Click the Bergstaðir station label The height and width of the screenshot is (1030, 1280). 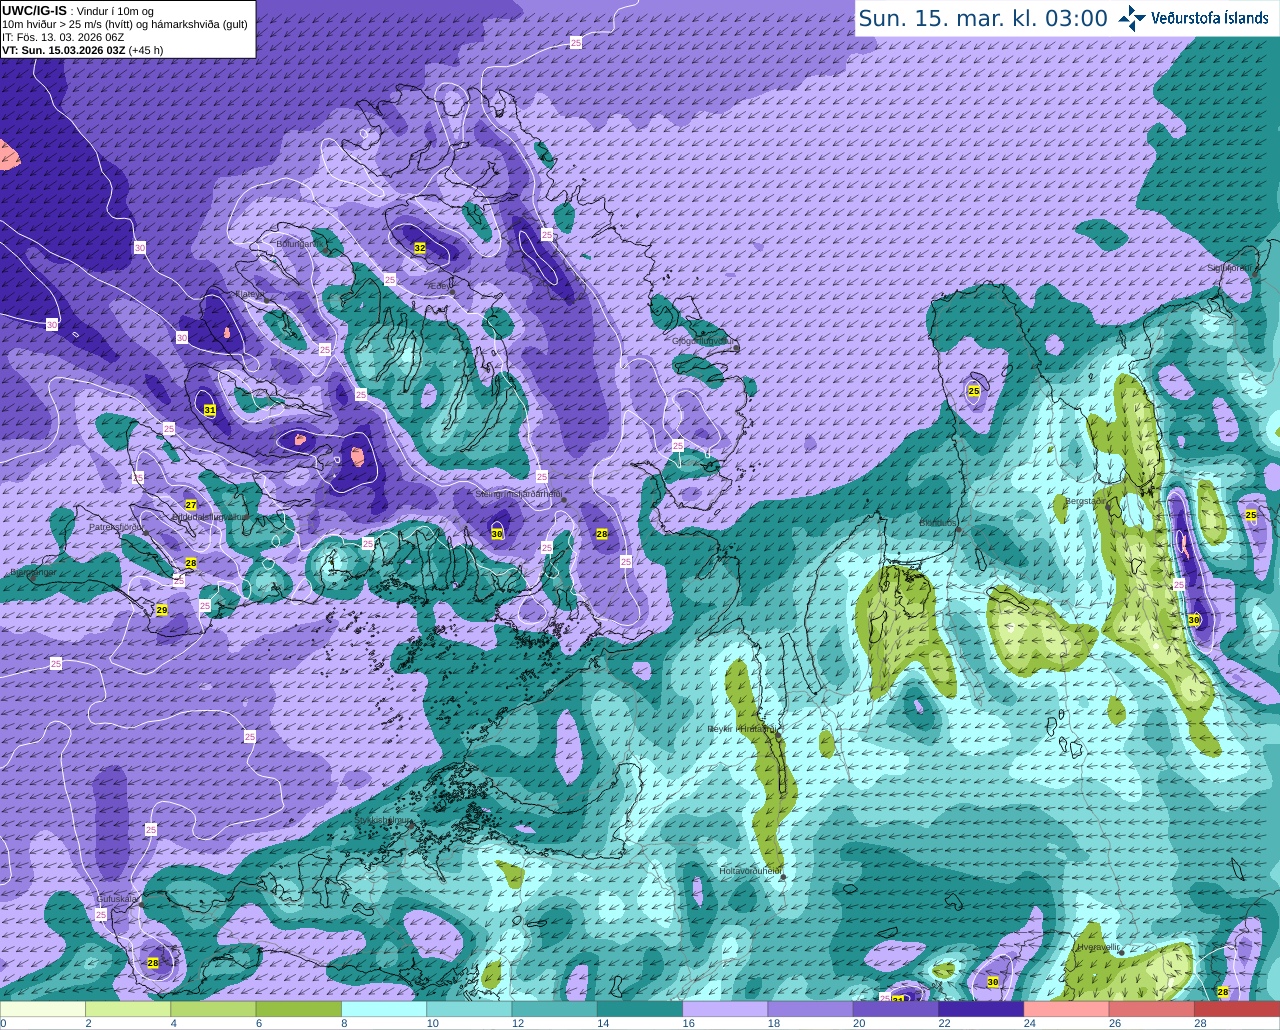[1086, 501]
